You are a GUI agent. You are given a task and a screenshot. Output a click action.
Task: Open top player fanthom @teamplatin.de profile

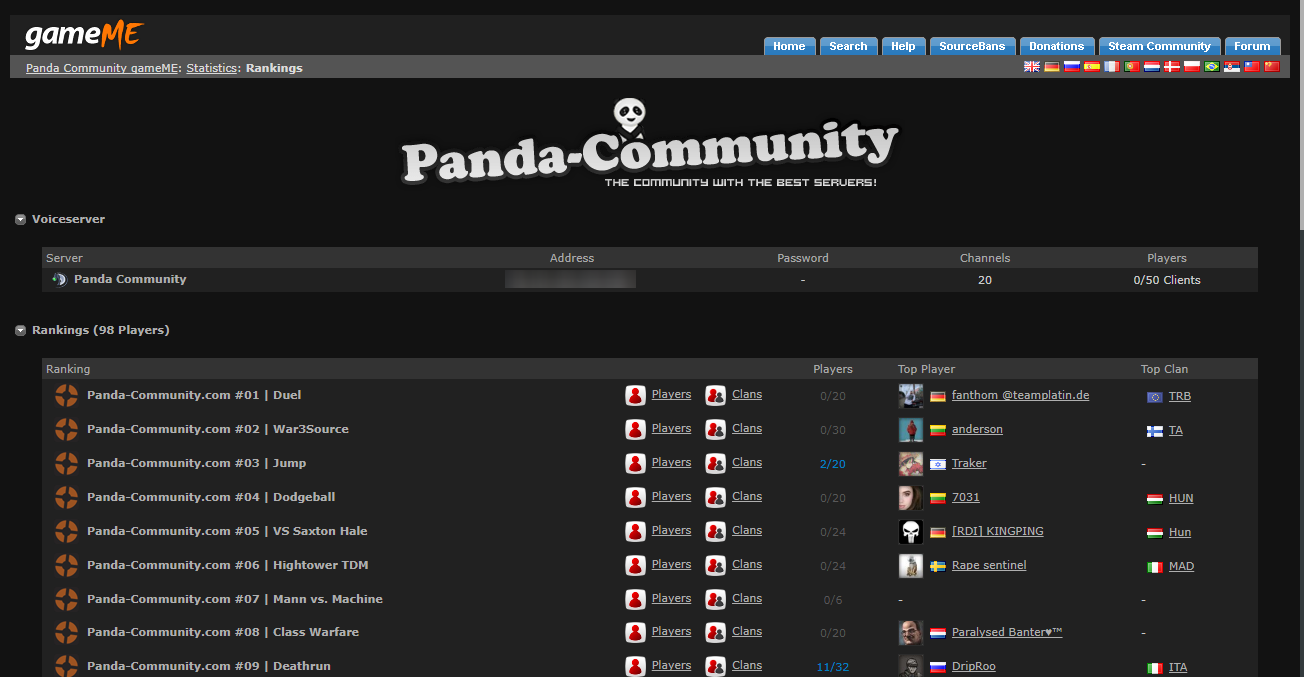(1020, 395)
